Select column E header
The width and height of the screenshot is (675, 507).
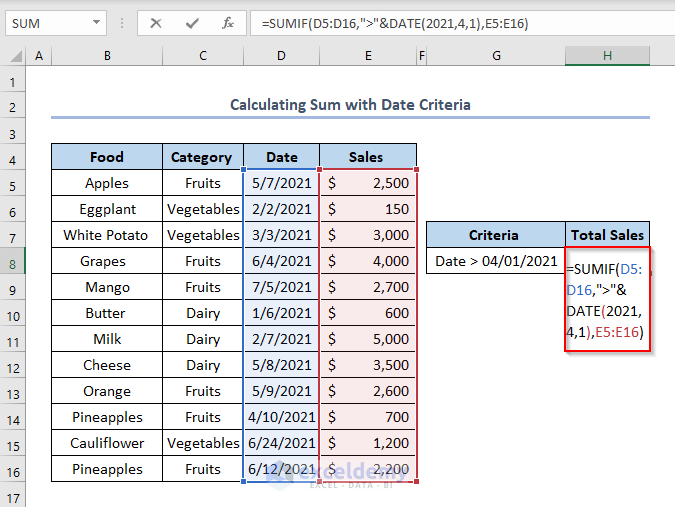pos(367,57)
